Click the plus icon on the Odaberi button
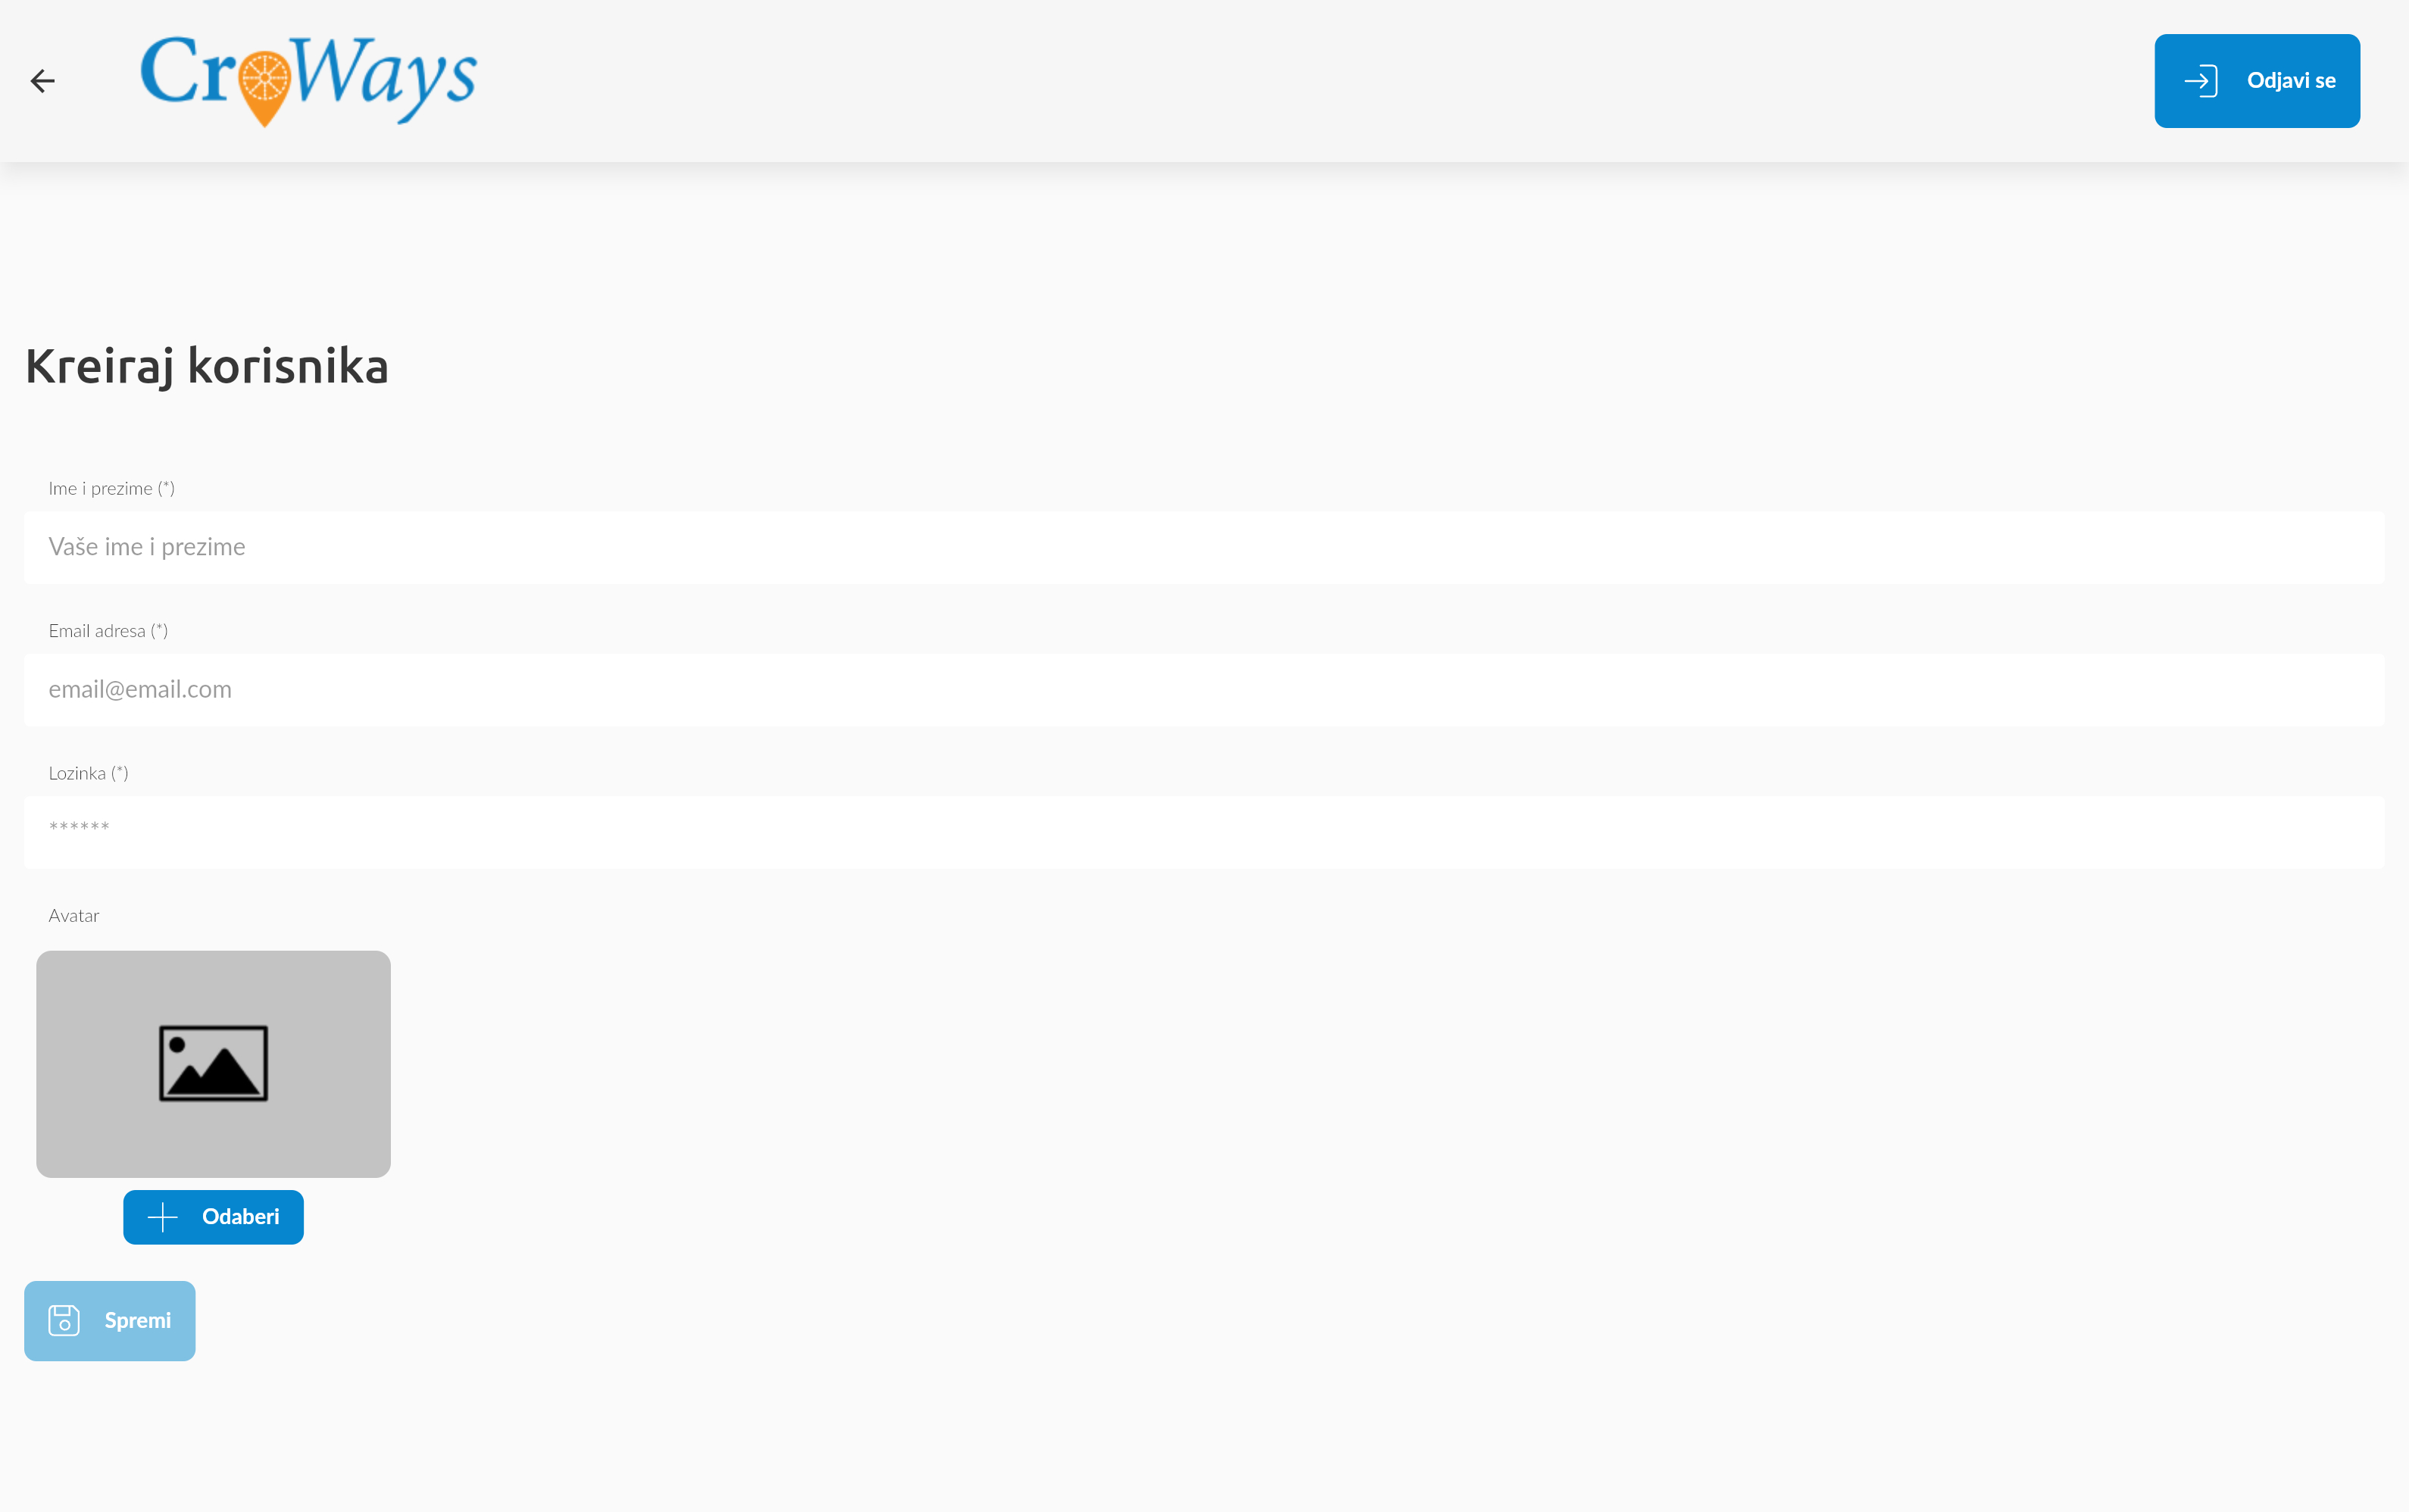 (162, 1217)
